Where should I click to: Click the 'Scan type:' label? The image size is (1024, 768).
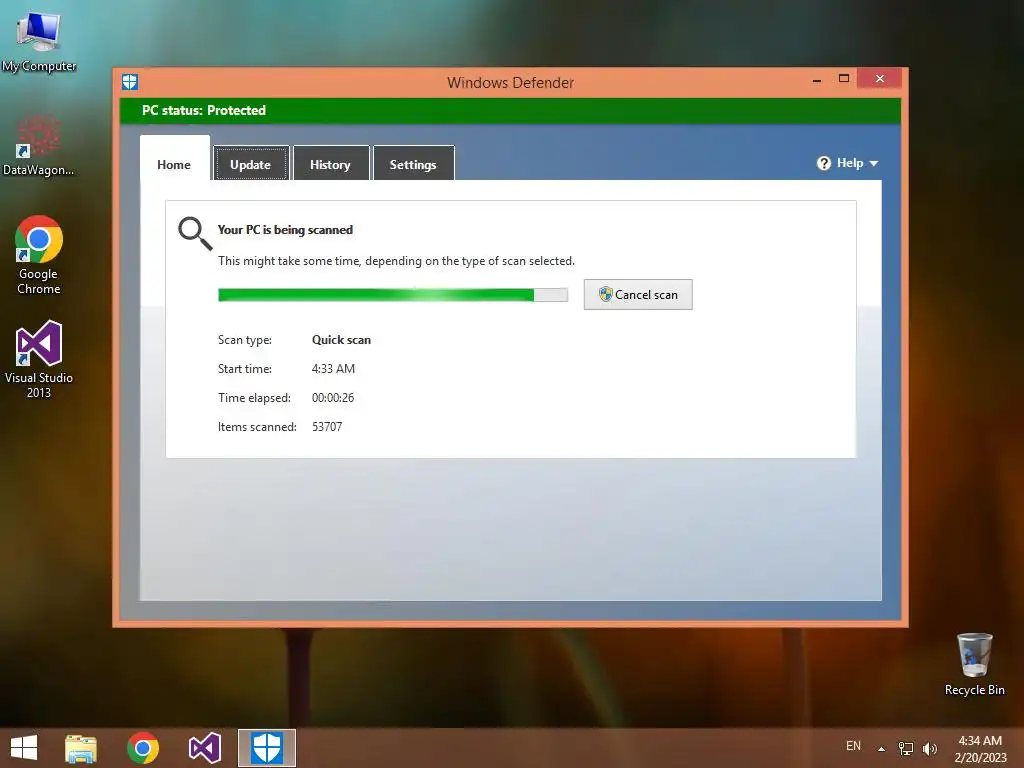pos(245,340)
